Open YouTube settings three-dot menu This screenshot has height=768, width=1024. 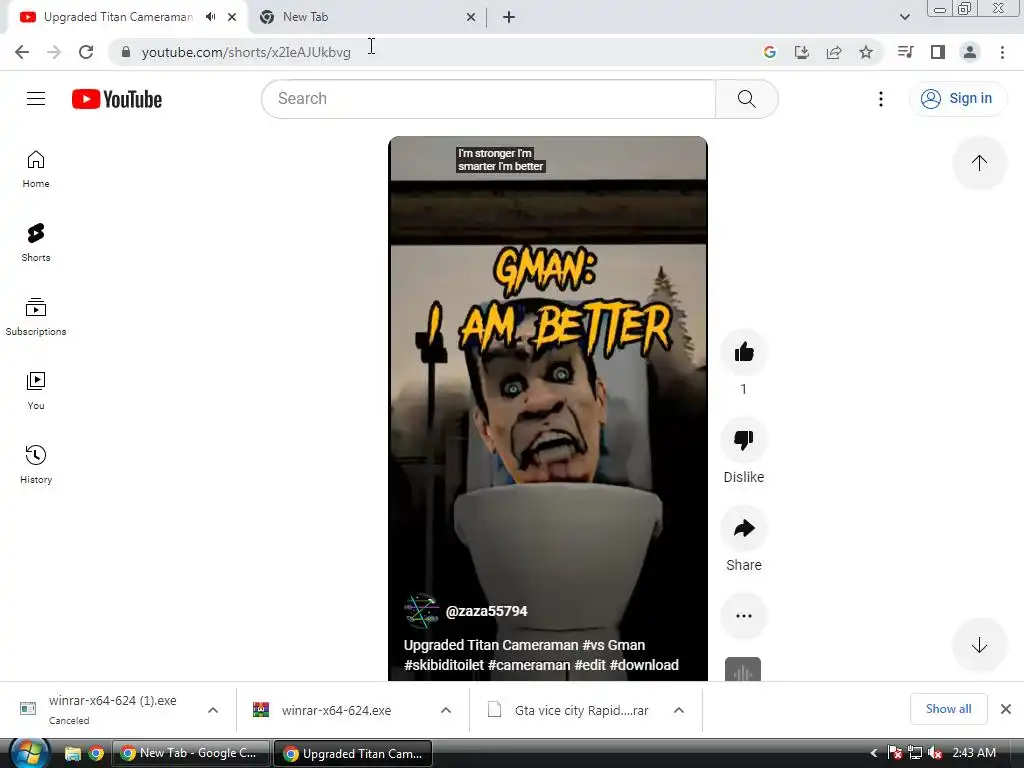(x=880, y=99)
